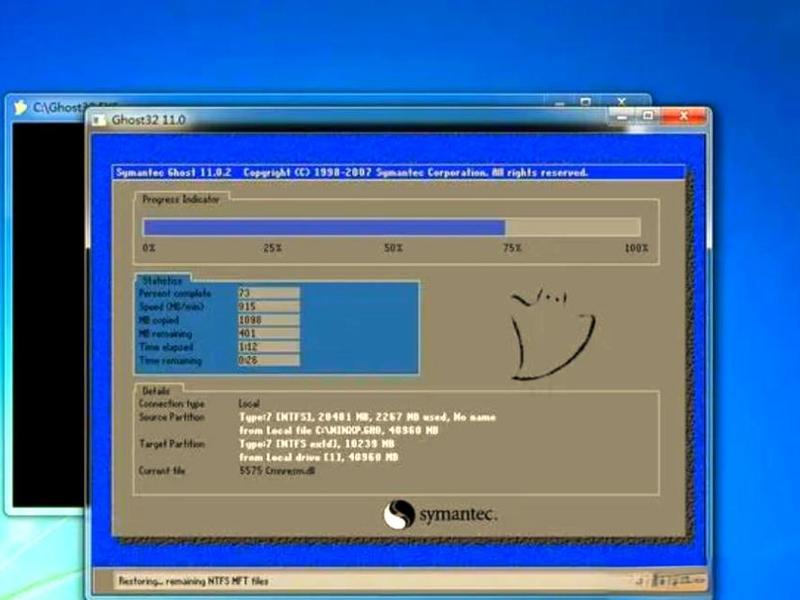Click the C:\Ghost32.EXE window icon

(20, 107)
